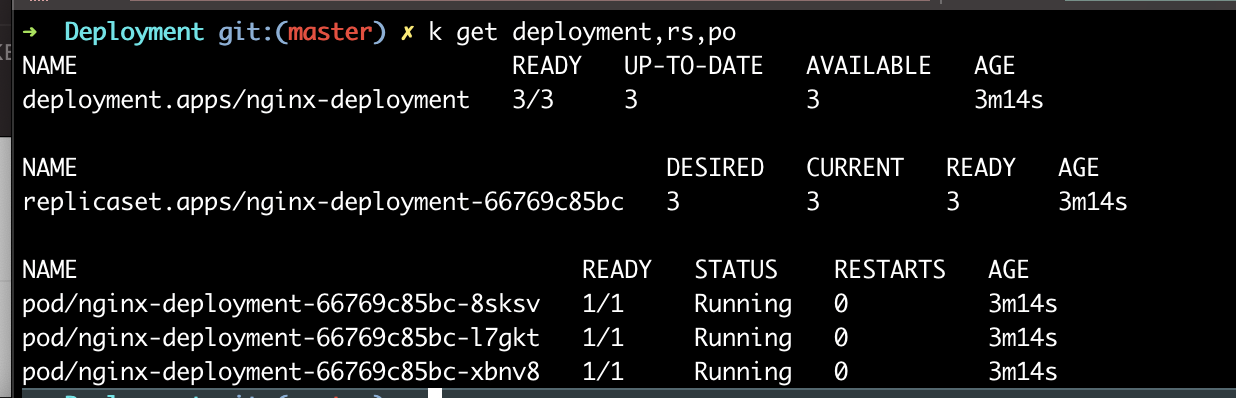Click 'deployment.apps/nginx-deployment' name
The height and width of the screenshot is (398, 1236).
coord(245,100)
